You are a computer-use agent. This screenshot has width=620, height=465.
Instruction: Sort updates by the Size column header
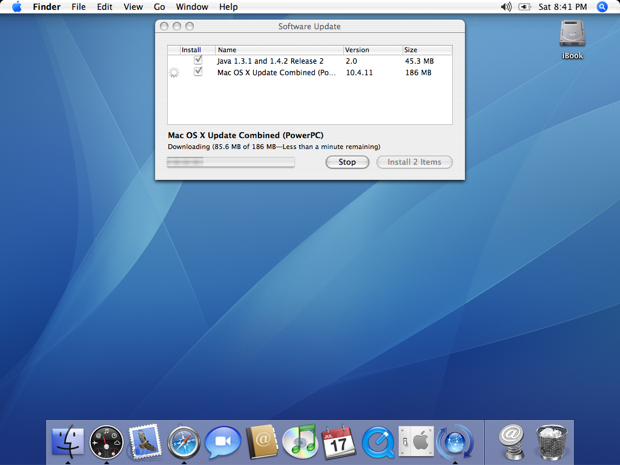coord(427,50)
